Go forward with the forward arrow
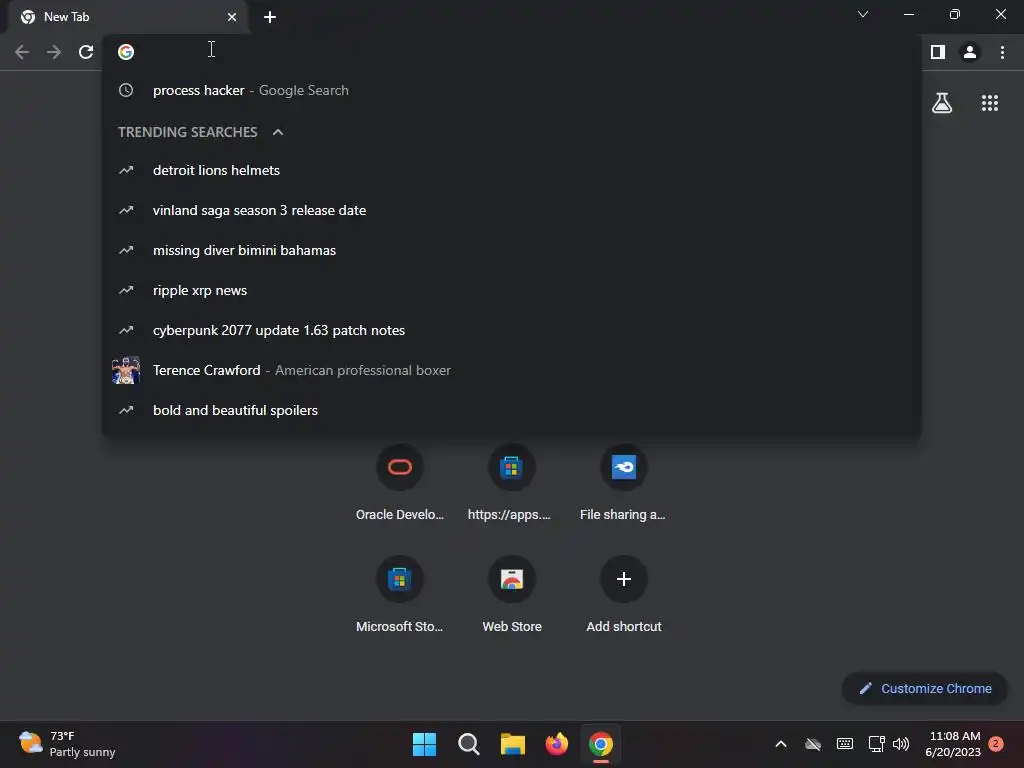This screenshot has width=1024, height=768. click(x=54, y=52)
